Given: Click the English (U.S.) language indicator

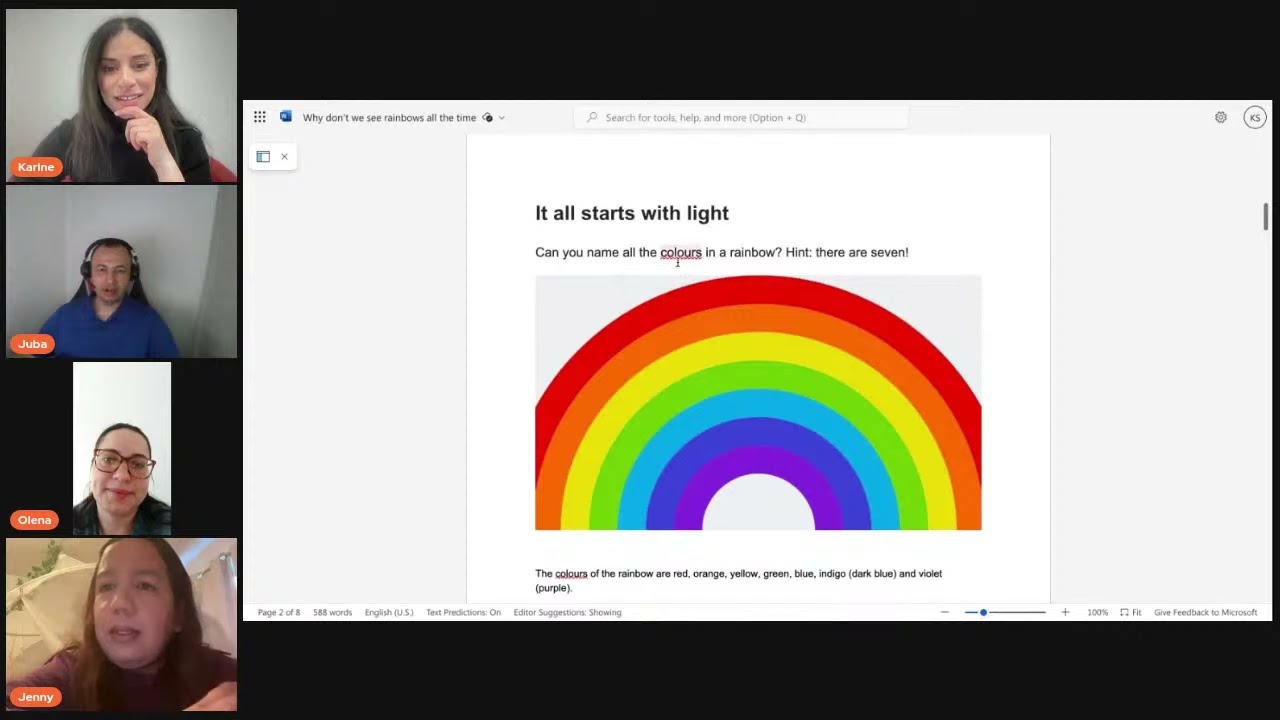Looking at the screenshot, I should pos(389,612).
